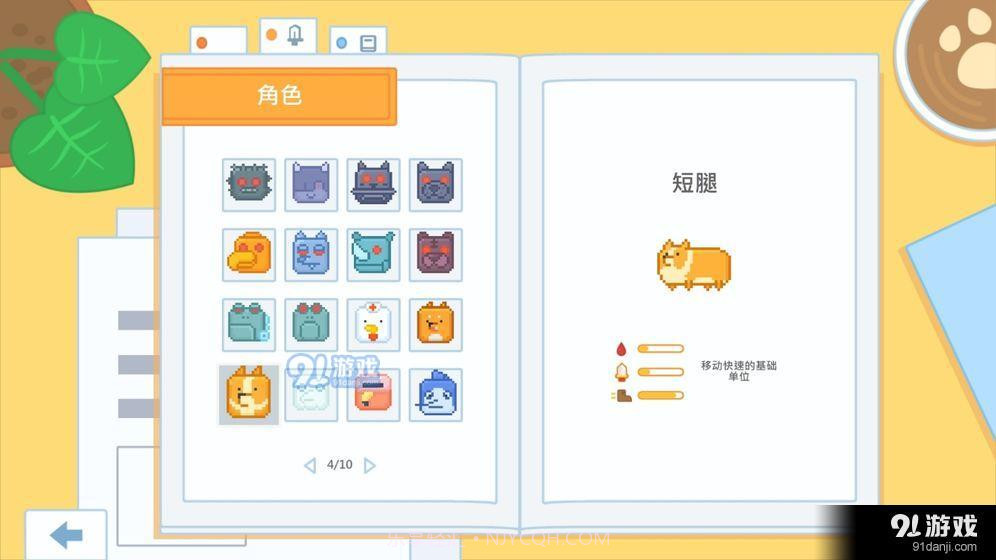996x560 pixels.
Task: Select the orange corgi character tile
Action: (248, 395)
